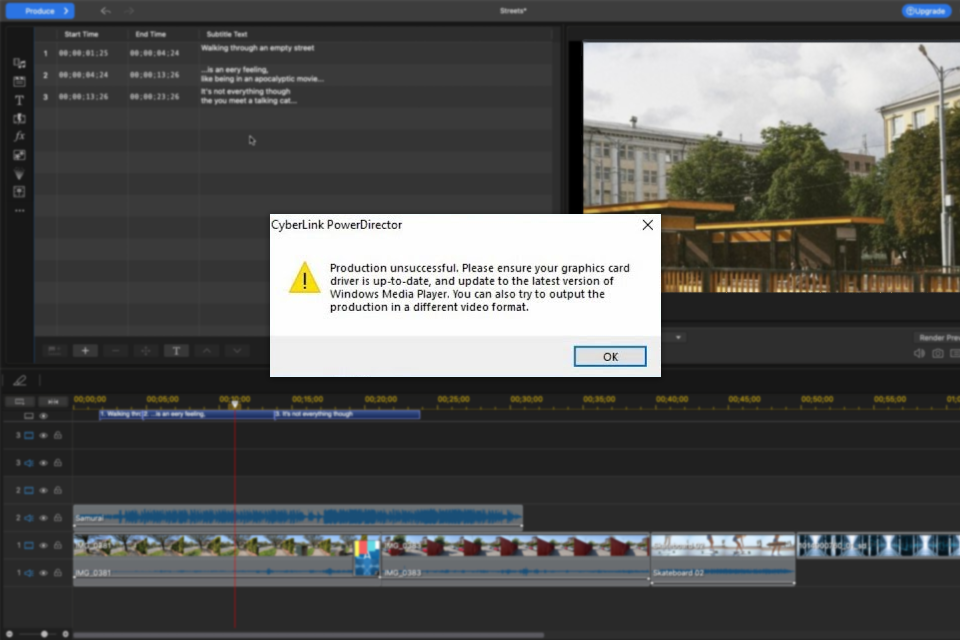Click the preview volume speaker icon

coord(919,353)
